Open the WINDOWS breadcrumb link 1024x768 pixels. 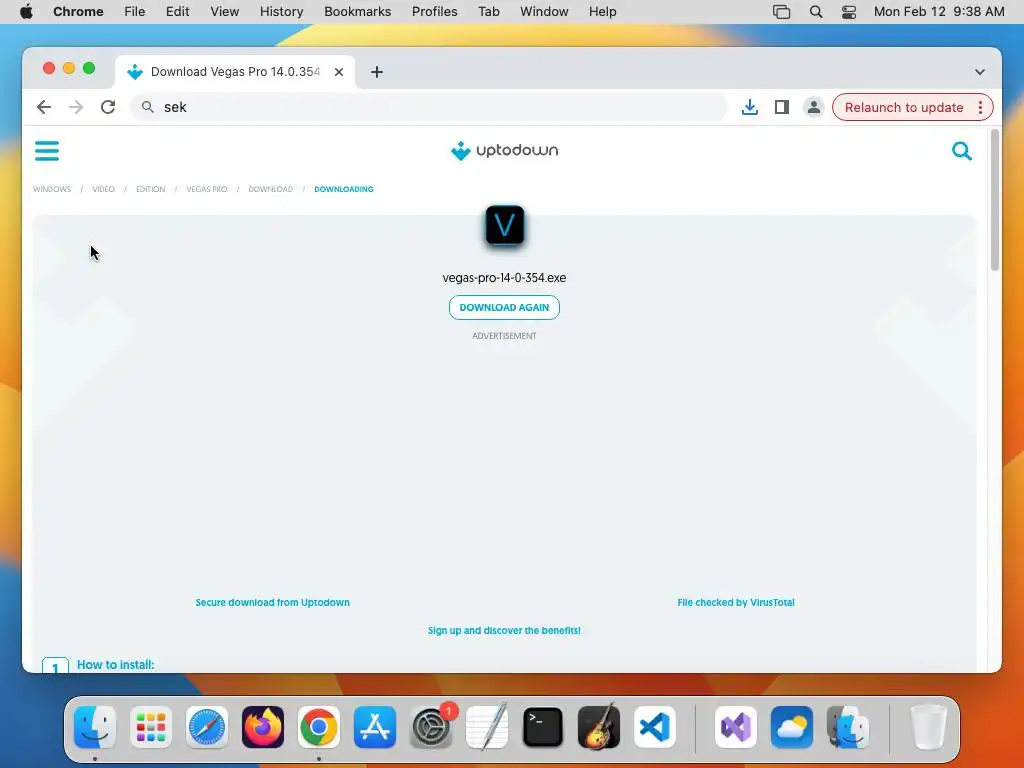[52, 189]
